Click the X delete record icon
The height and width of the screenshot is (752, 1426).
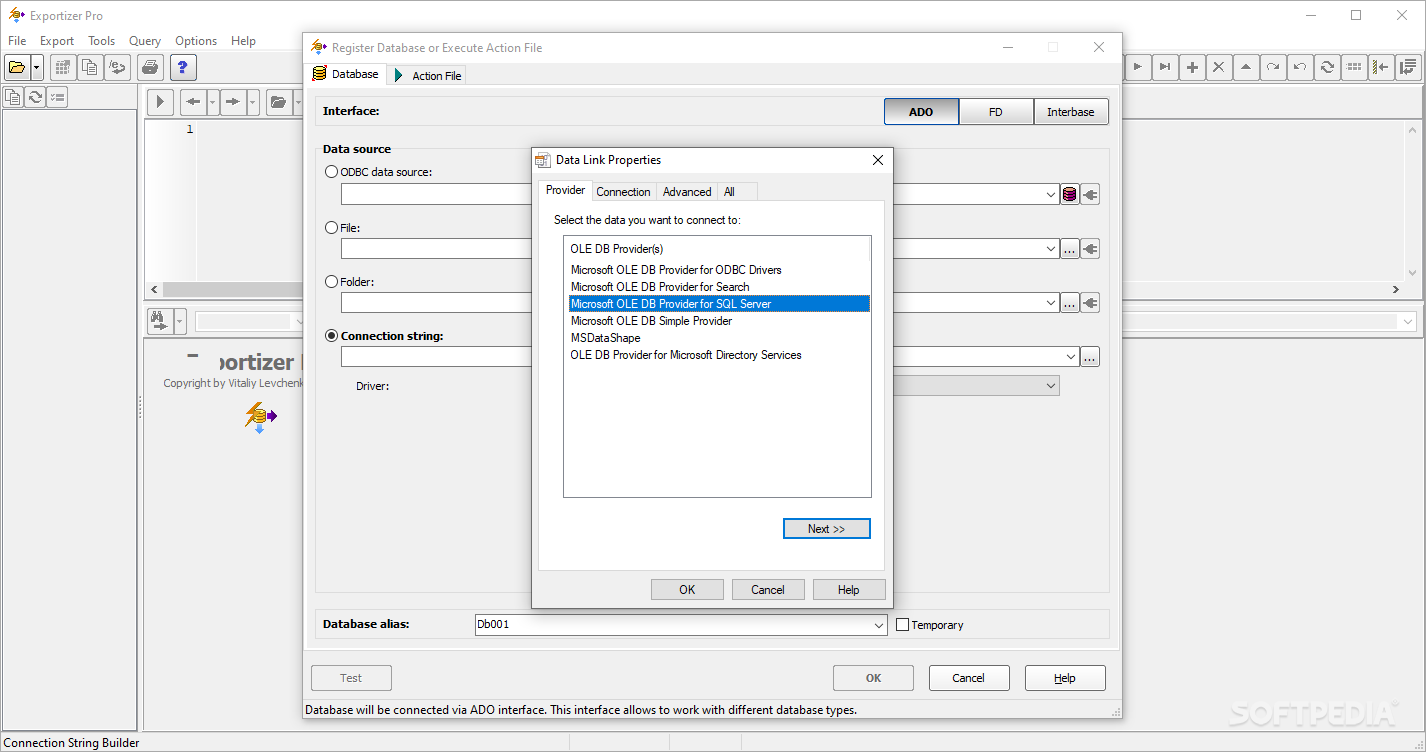click(x=1219, y=67)
